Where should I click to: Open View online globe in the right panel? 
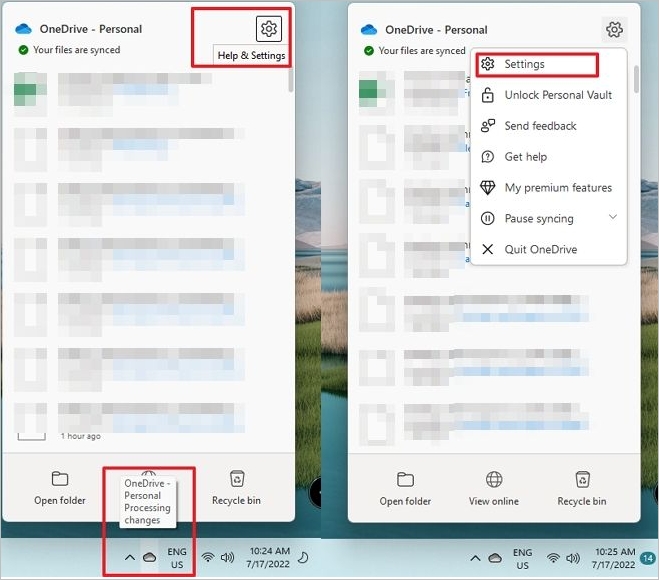click(x=494, y=480)
